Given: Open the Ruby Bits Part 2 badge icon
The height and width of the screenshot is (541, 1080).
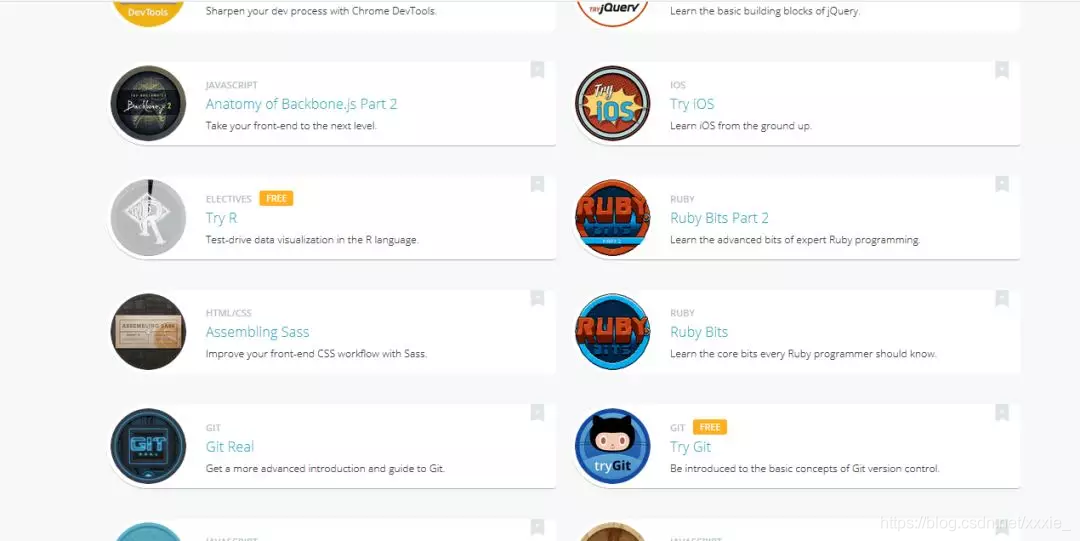Looking at the screenshot, I should click(x=612, y=218).
